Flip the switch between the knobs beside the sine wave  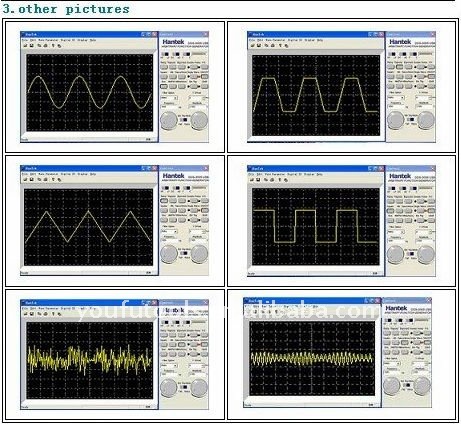click(x=184, y=119)
